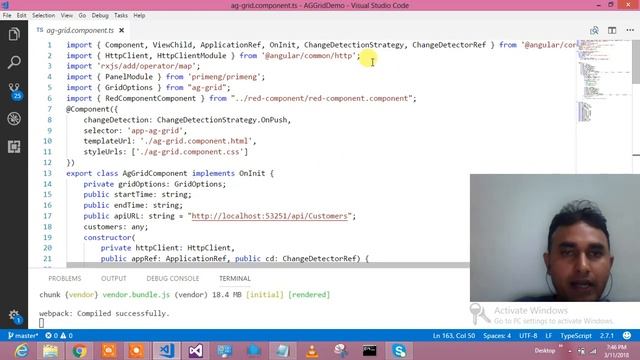Click 'vendor.bundle.js' in terminal output

point(136,295)
